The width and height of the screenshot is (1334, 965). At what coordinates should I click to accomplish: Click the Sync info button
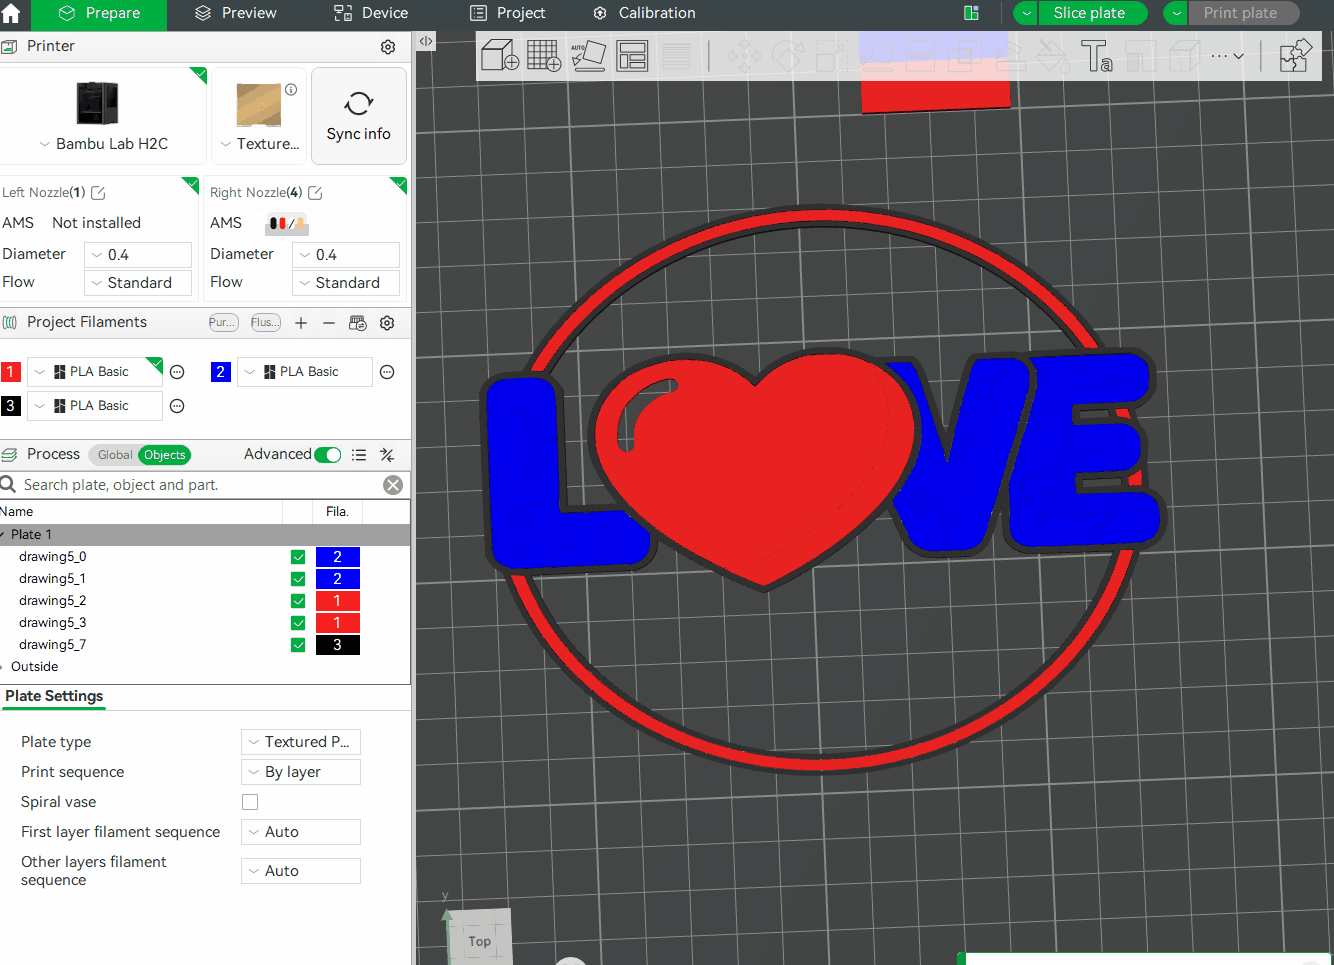tap(359, 116)
